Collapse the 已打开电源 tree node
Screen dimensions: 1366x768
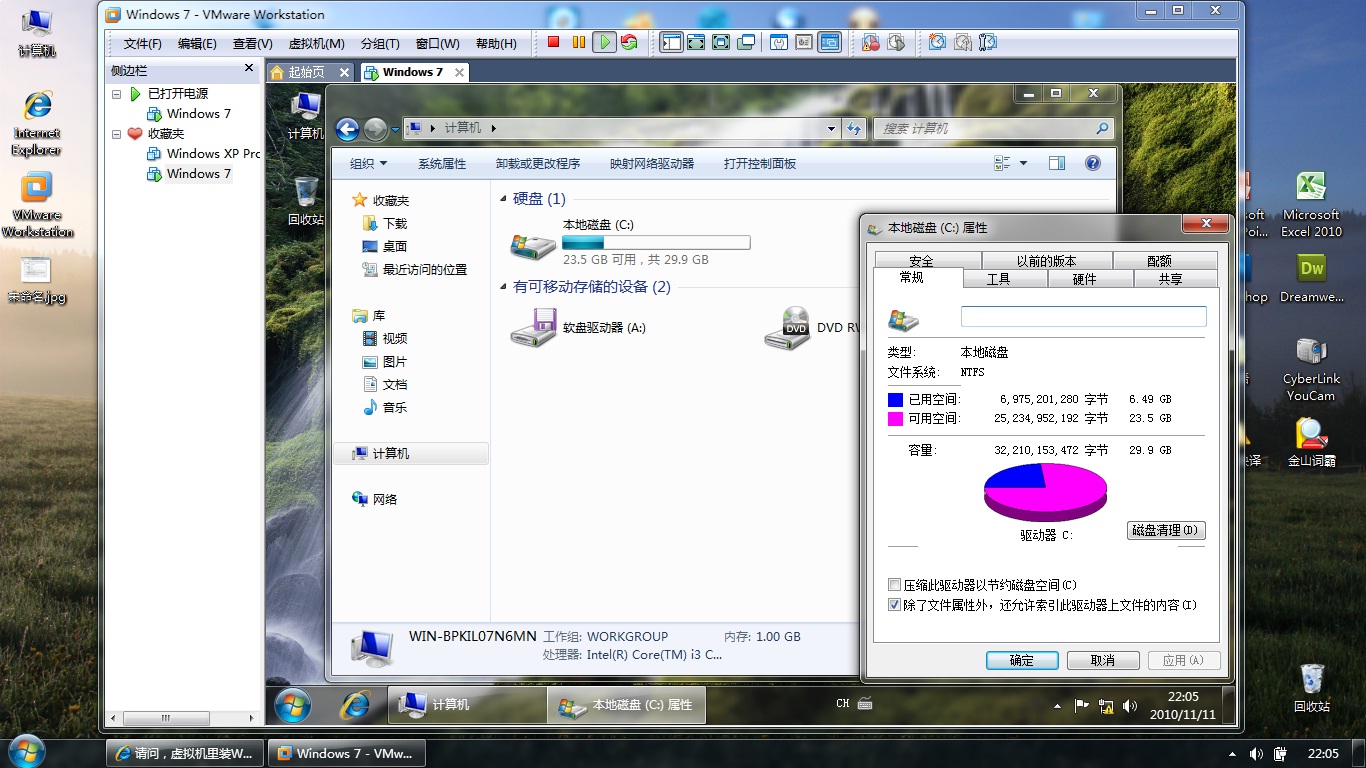(115, 93)
